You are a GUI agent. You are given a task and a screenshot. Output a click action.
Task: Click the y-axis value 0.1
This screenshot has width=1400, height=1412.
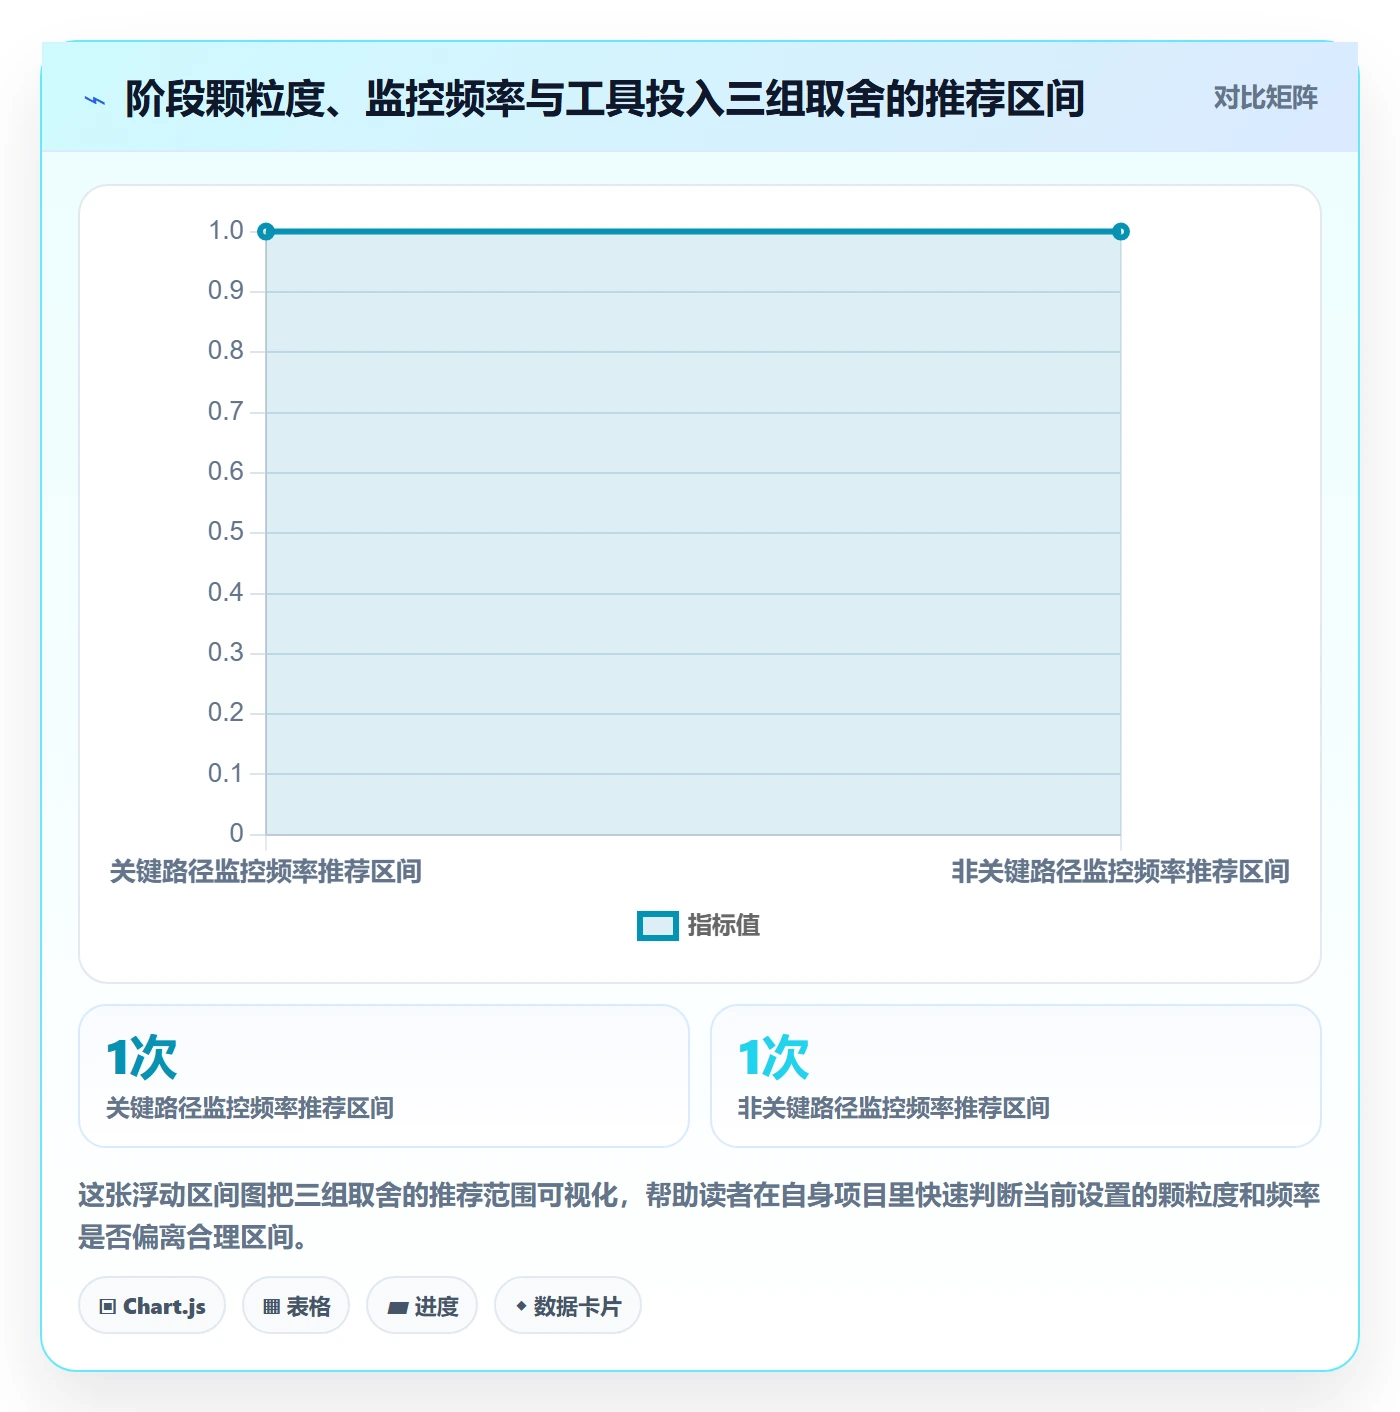click(x=226, y=773)
